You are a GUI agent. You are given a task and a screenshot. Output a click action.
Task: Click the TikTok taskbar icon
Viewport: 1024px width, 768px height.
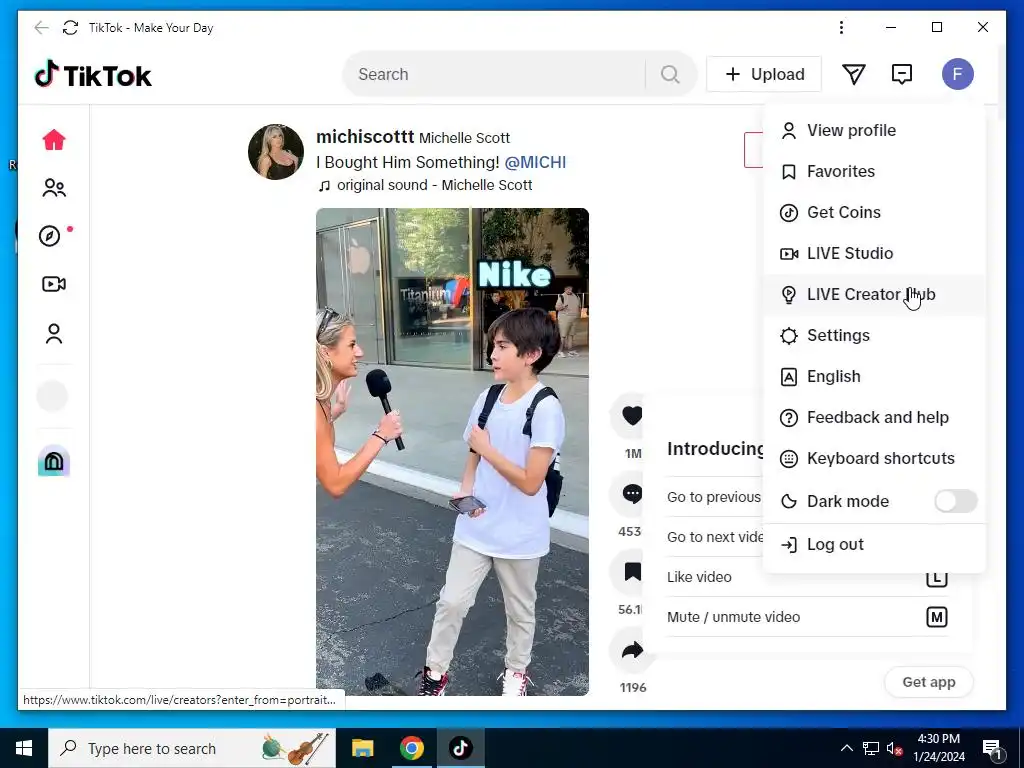click(460, 748)
